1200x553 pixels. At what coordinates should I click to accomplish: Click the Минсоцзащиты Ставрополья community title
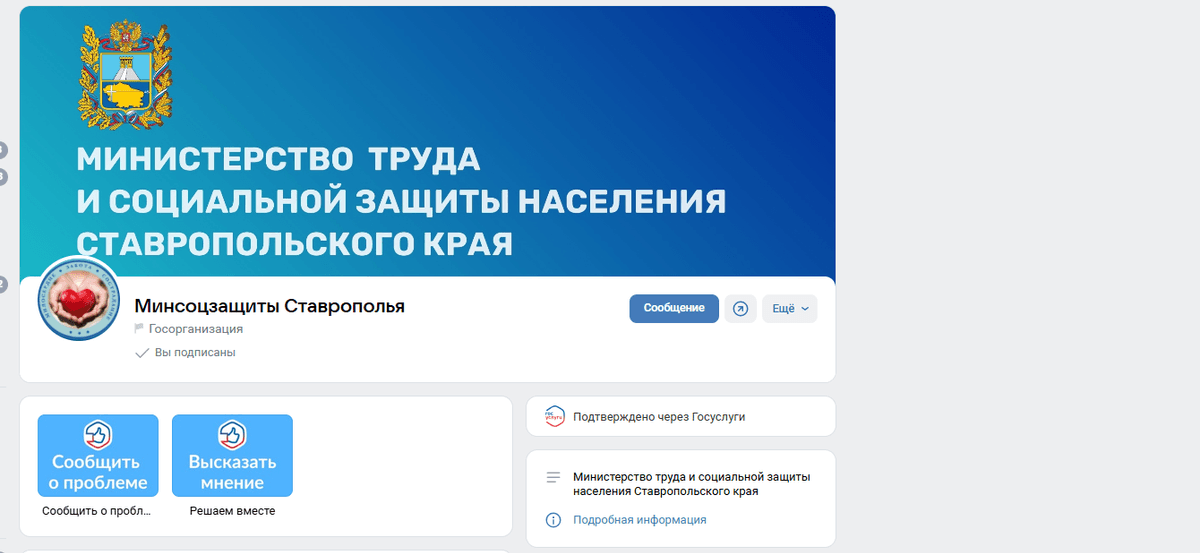point(269,306)
